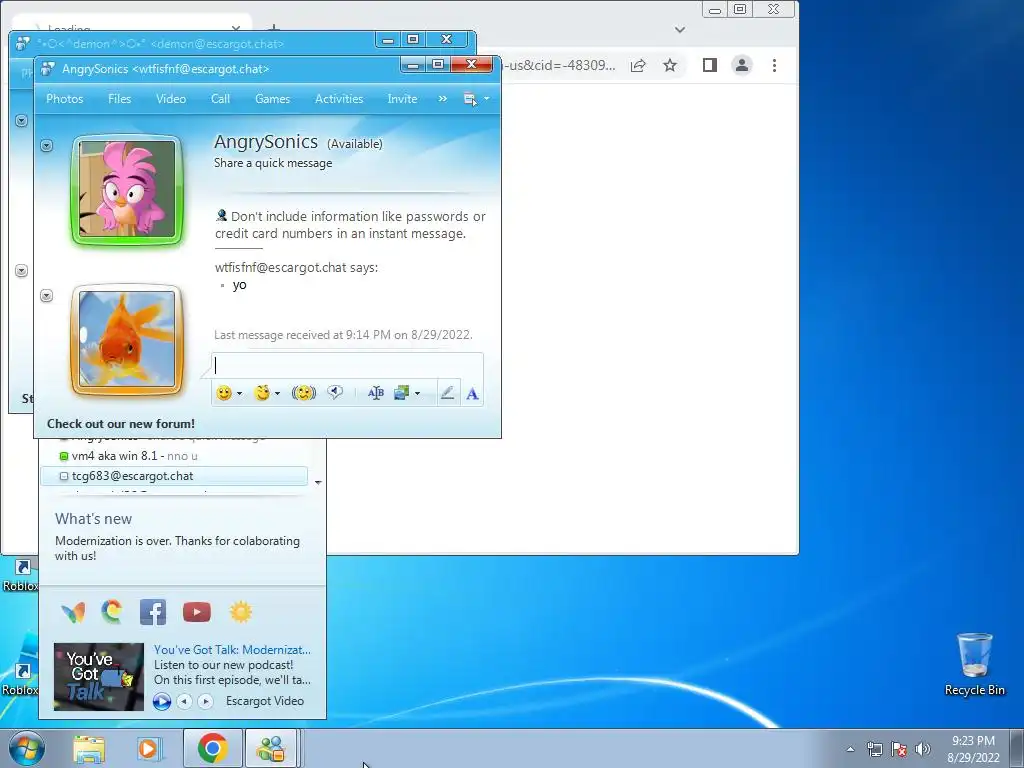Viewport: 1024px width, 768px height.
Task: Collapse your goldfish display picture arrow
Action: click(x=46, y=296)
